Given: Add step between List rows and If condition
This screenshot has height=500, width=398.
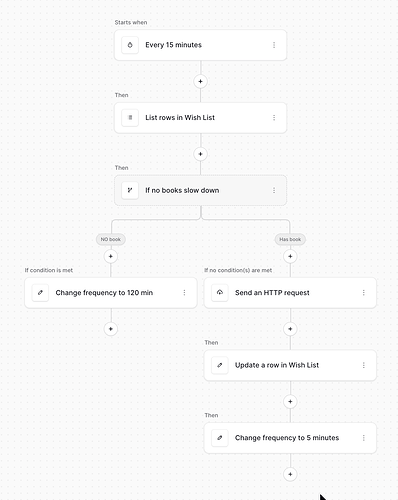Looking at the screenshot, I should click(200, 154).
